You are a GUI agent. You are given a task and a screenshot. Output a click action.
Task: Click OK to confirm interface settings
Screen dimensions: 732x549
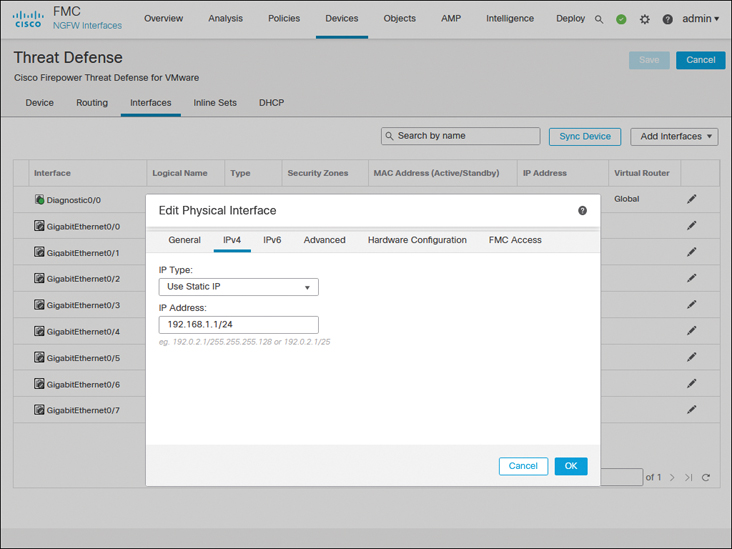point(570,466)
